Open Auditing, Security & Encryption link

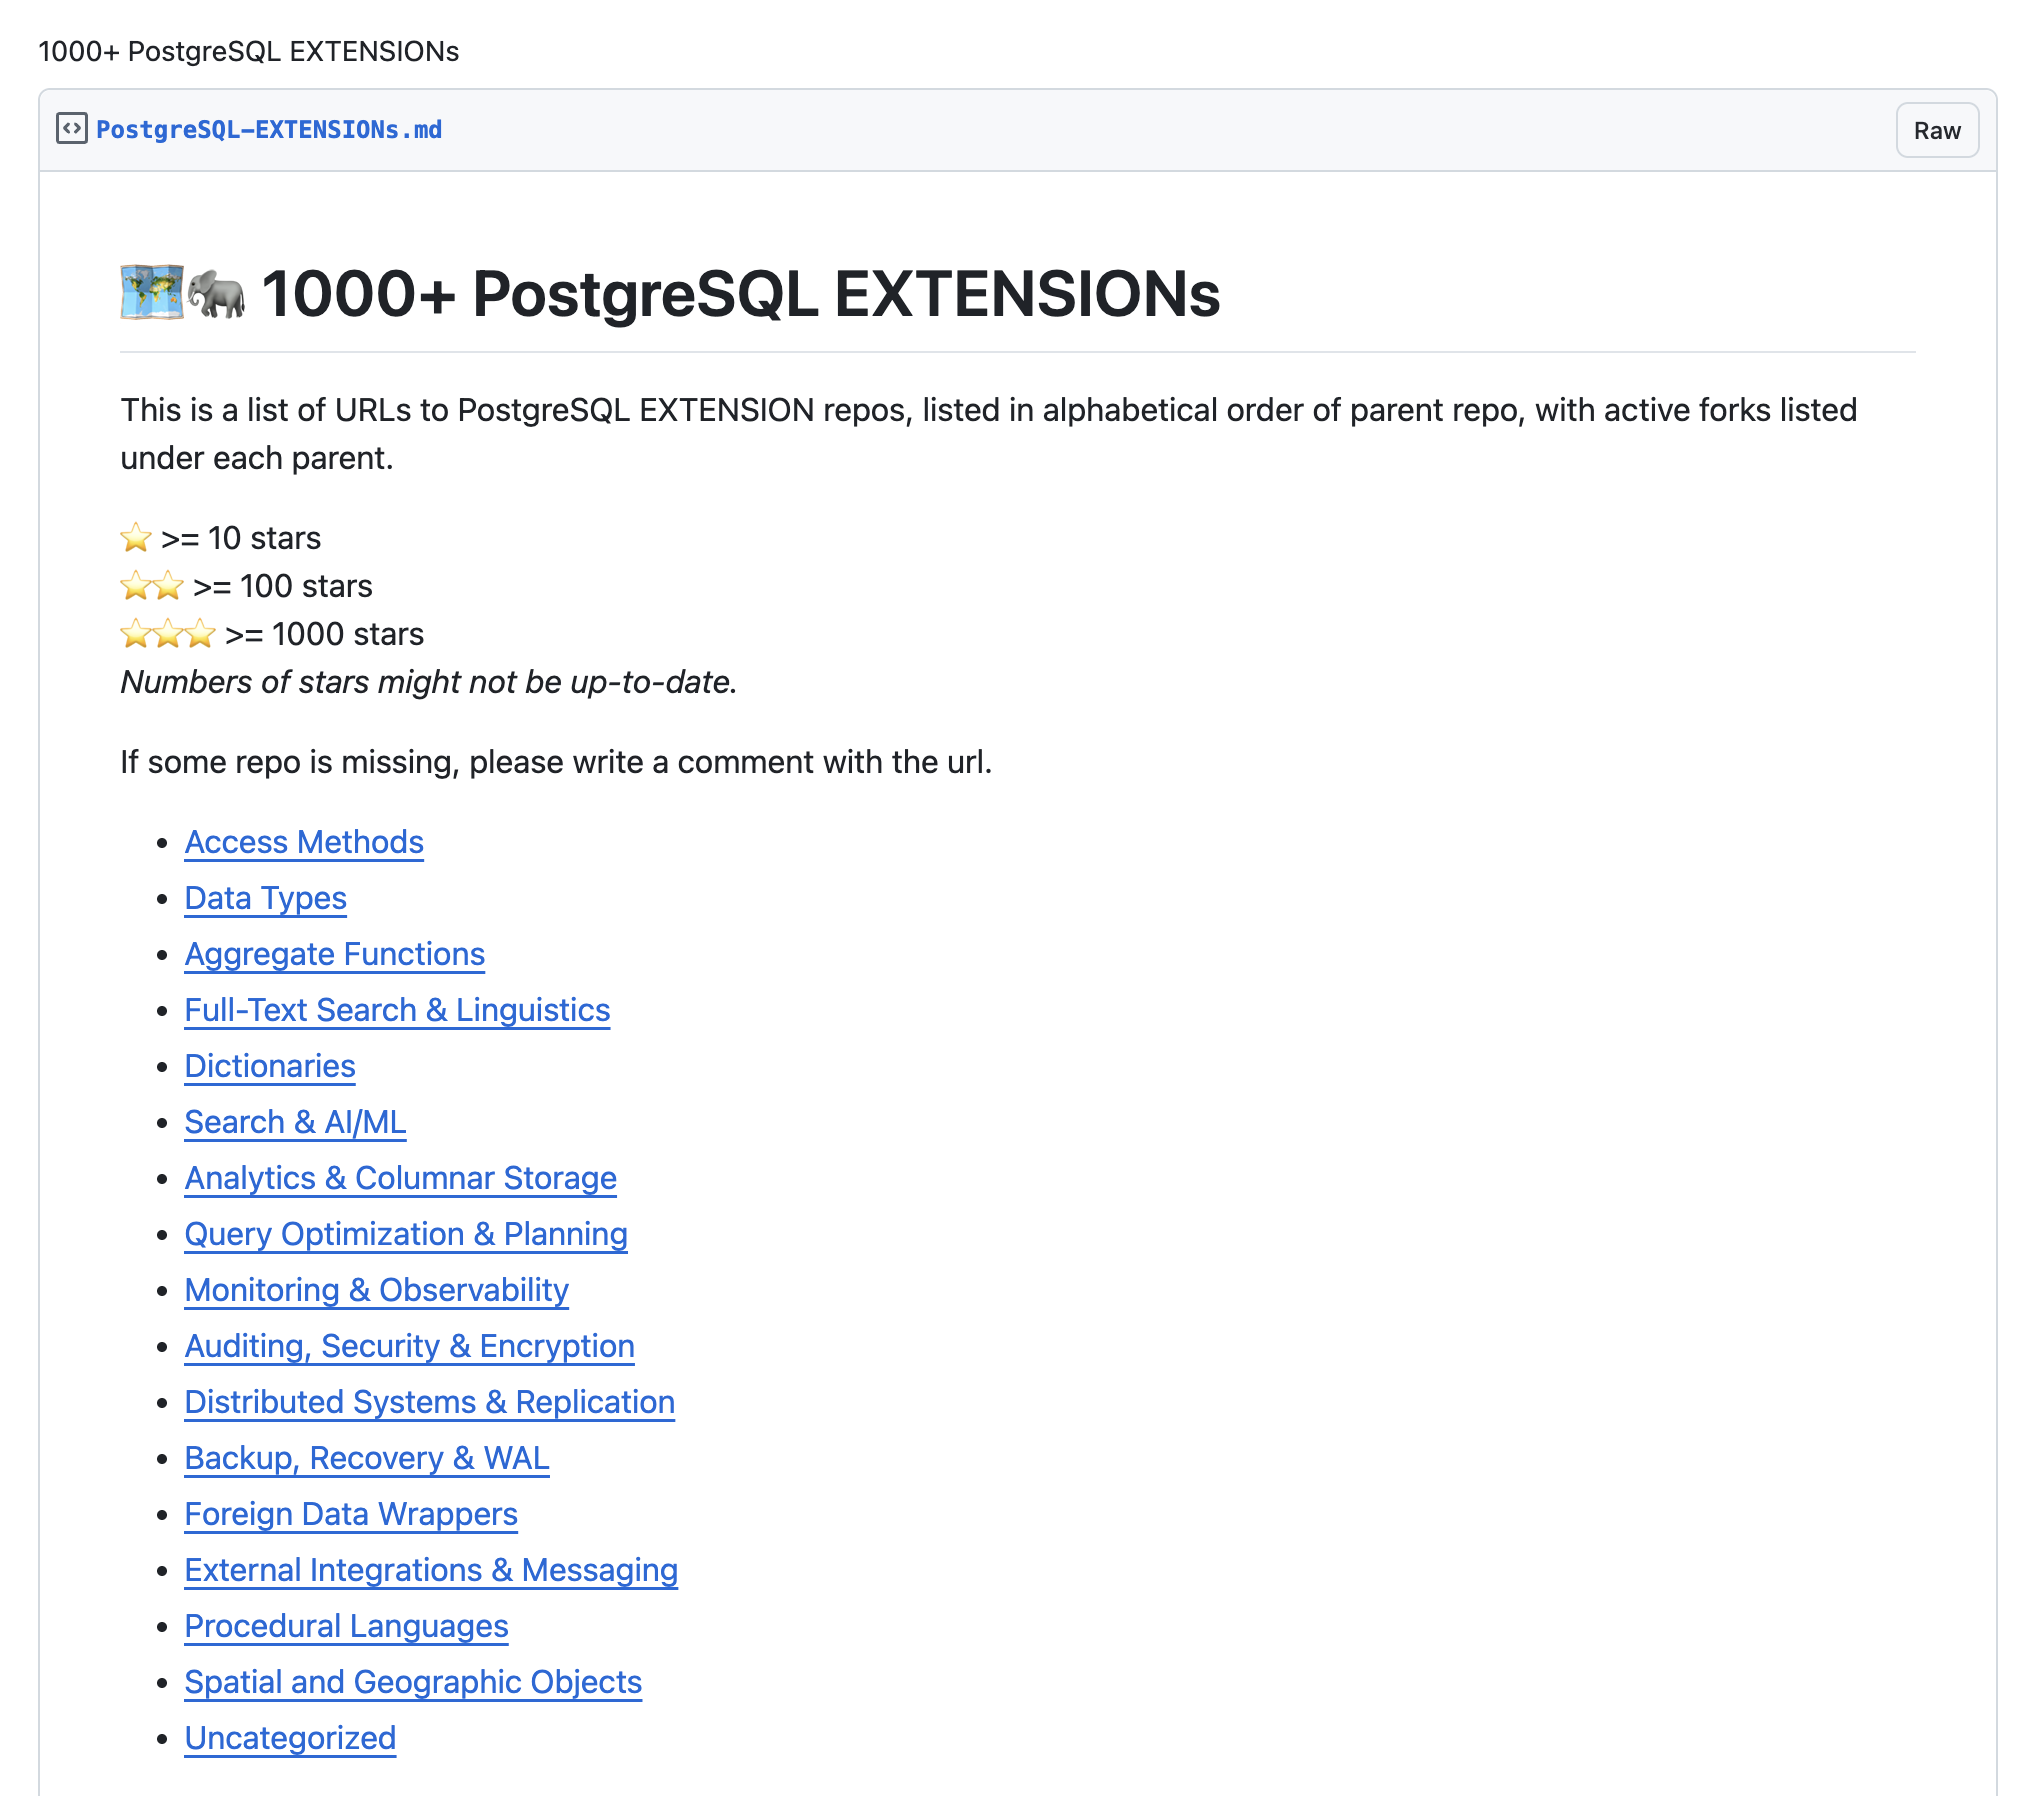410,1346
